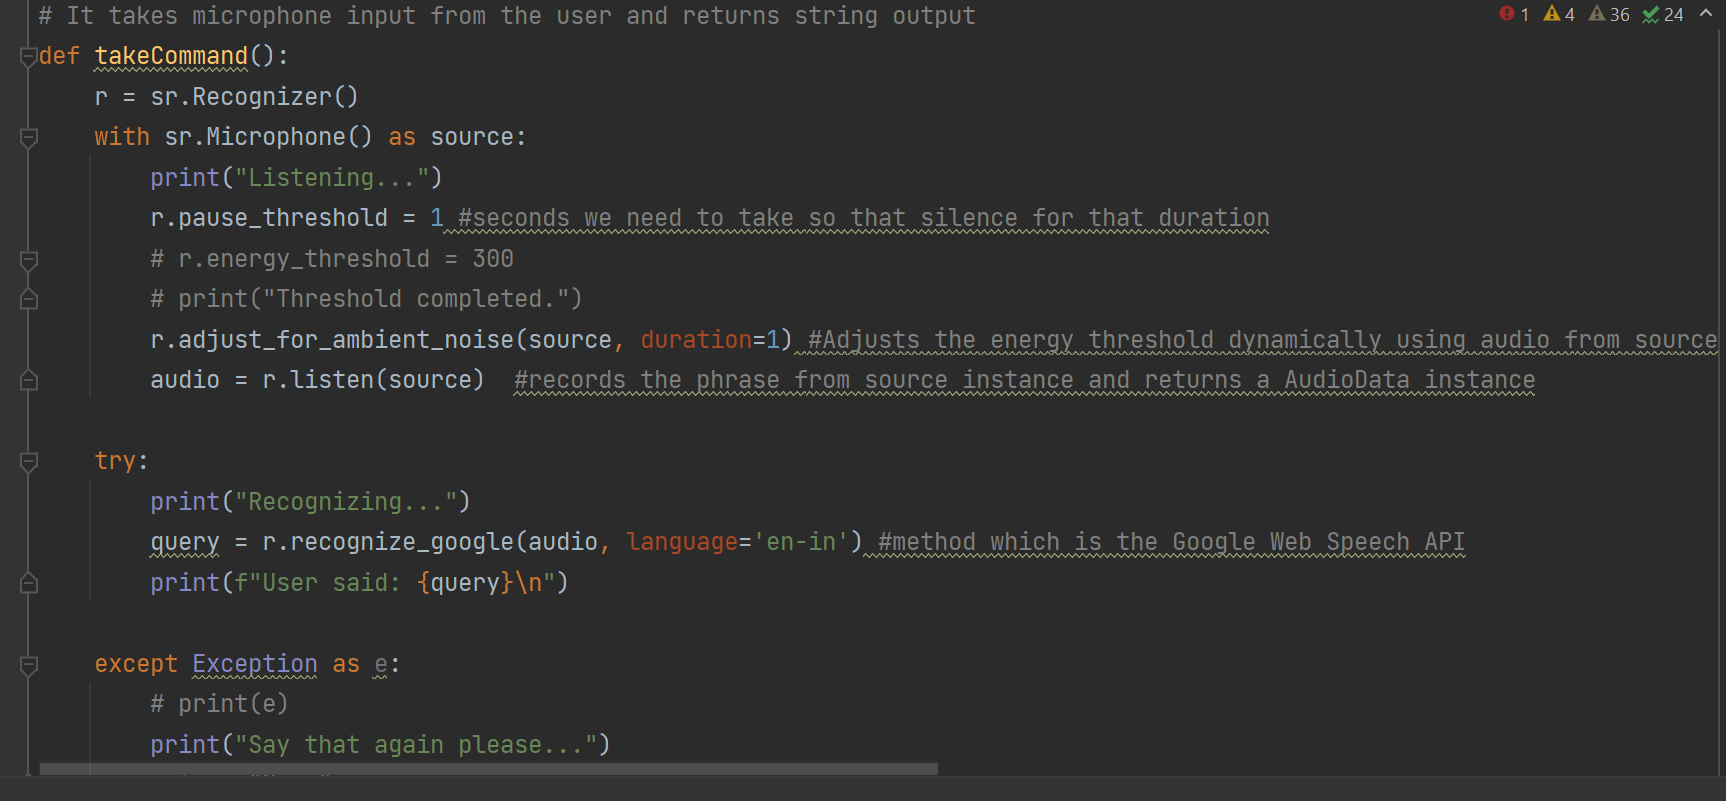
Task: Click comment '#method which is the Google Web Speech API'
Action: pos(1171,542)
